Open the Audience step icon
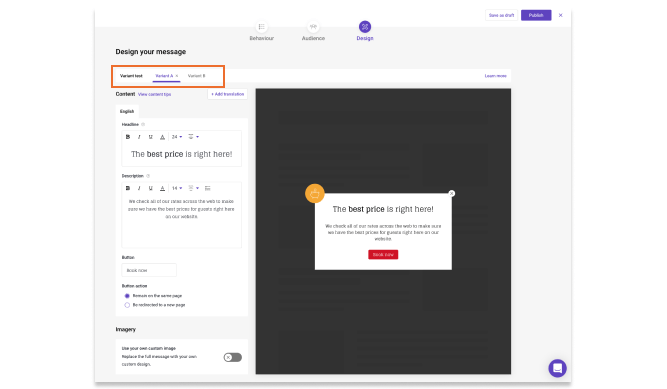 point(313,27)
